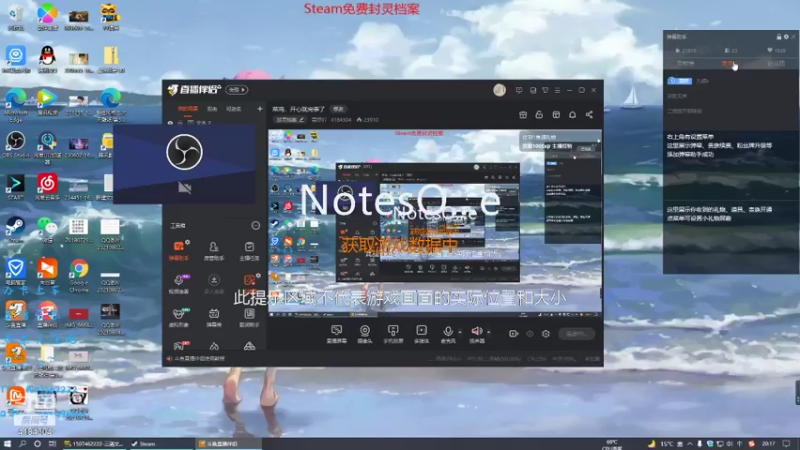Select the third scene tab
Screen dimensions: 800x450
point(234,109)
